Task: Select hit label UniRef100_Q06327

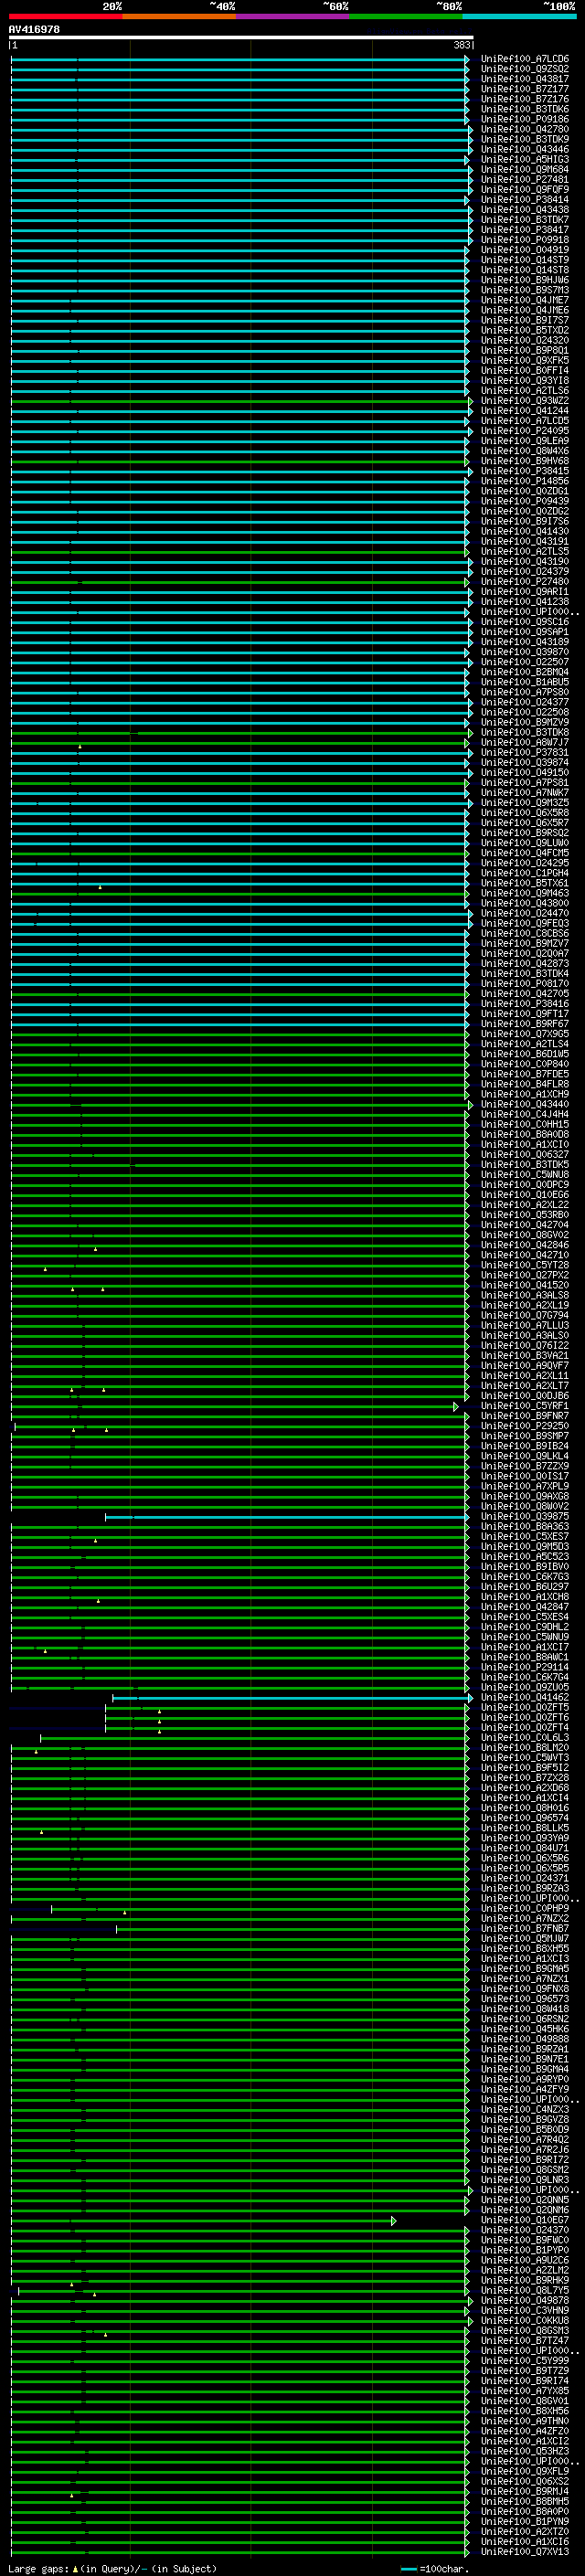Action: [x=524, y=1154]
